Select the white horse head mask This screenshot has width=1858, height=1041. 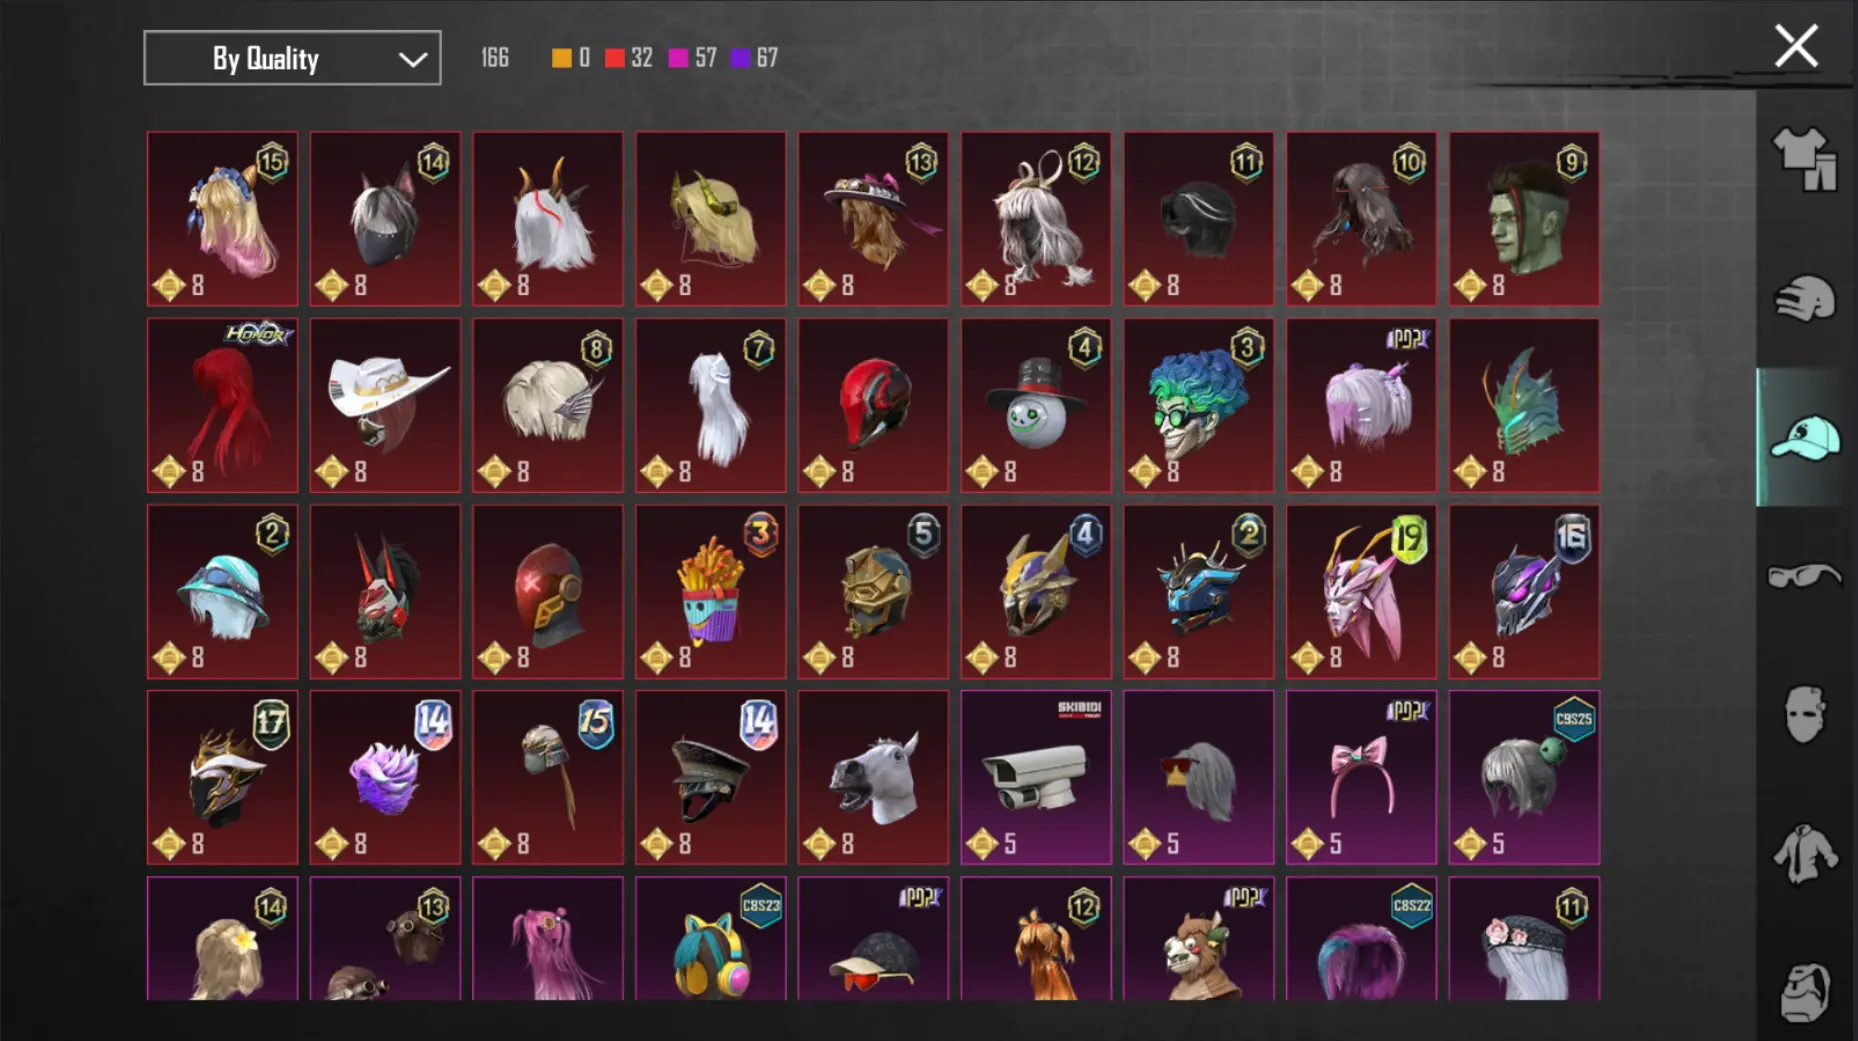point(873,777)
